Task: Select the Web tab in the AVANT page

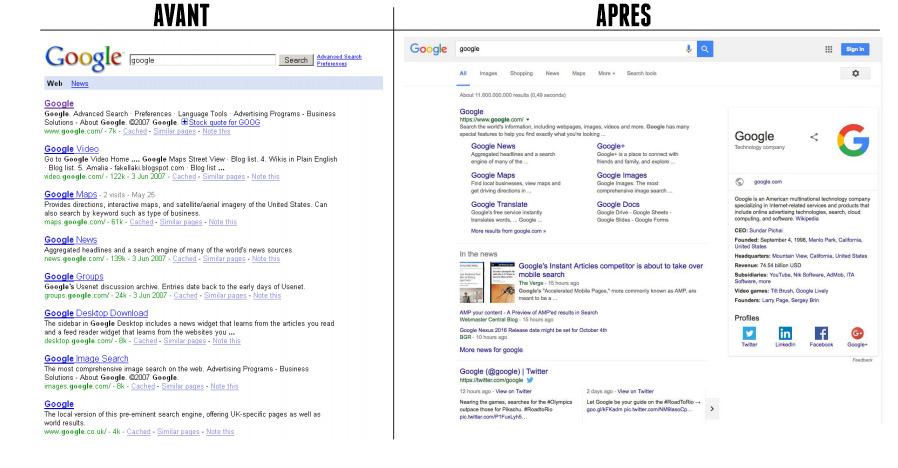Action: tap(54, 84)
